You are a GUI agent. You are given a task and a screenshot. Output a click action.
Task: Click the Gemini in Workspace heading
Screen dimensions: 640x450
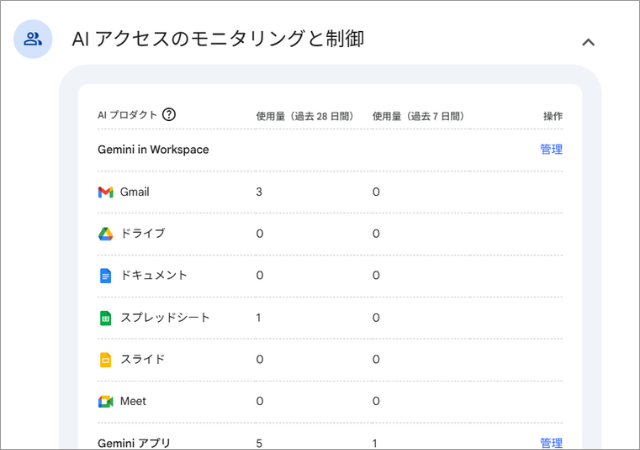pos(153,150)
